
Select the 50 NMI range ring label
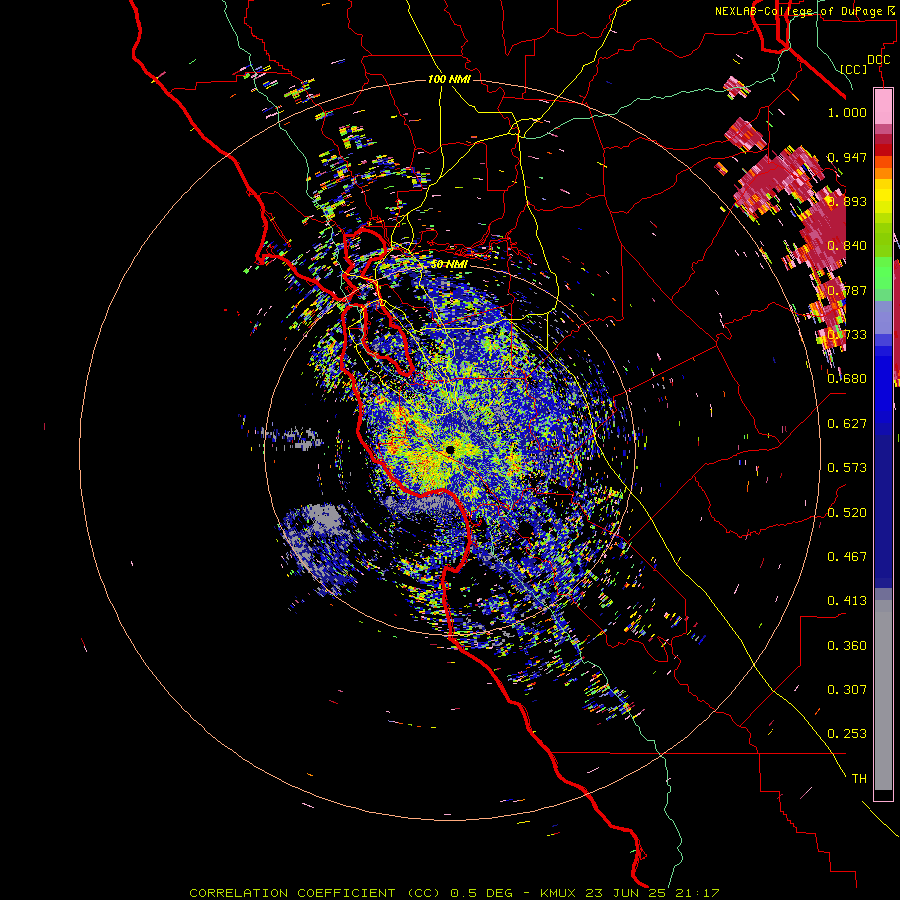coord(449,264)
